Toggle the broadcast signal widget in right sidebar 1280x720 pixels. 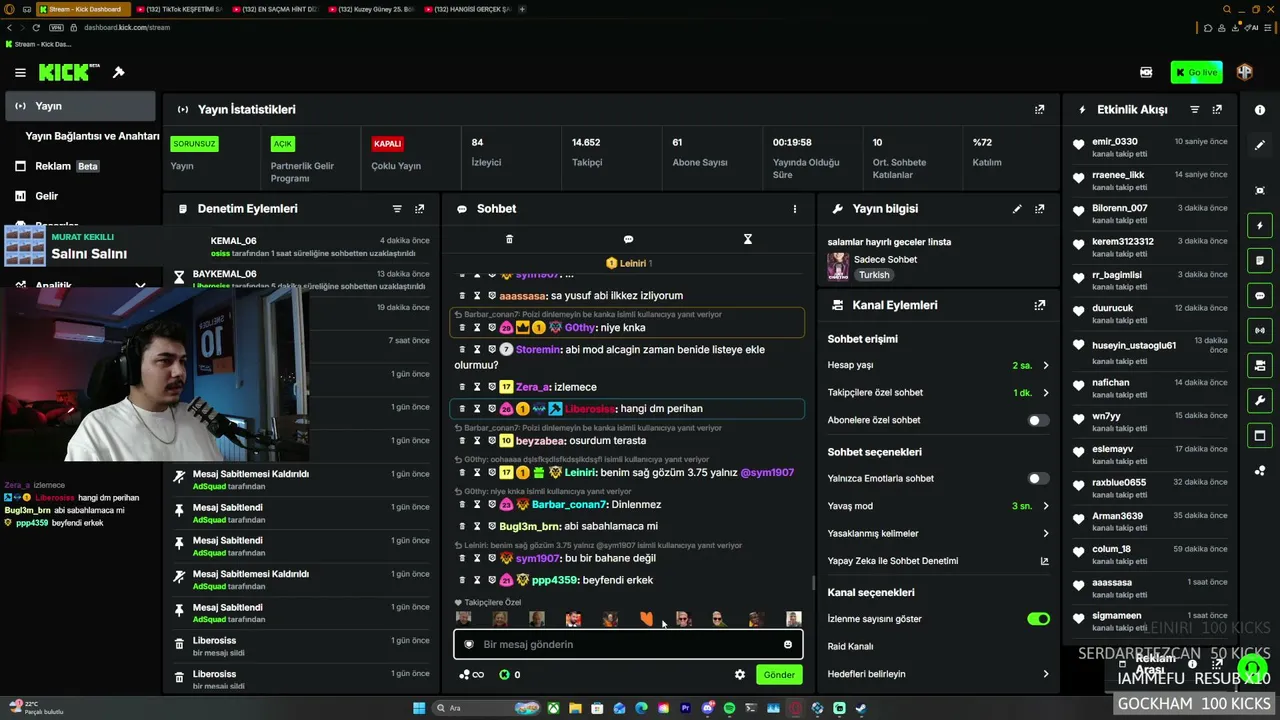coord(1260,330)
